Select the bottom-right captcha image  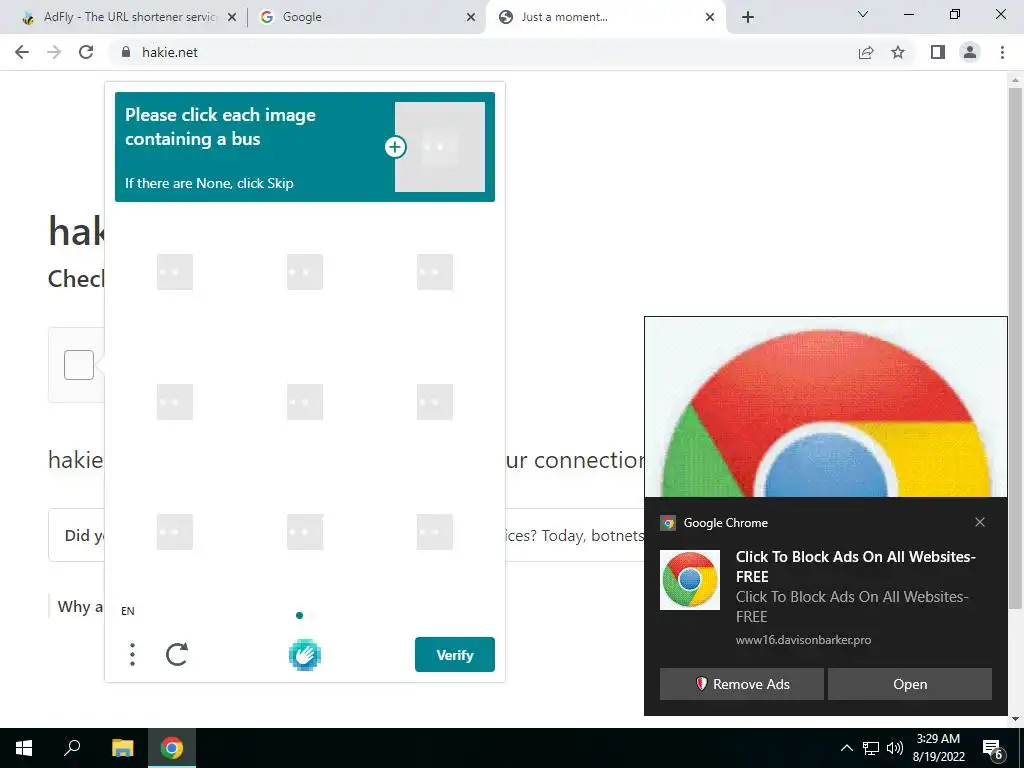(435, 532)
